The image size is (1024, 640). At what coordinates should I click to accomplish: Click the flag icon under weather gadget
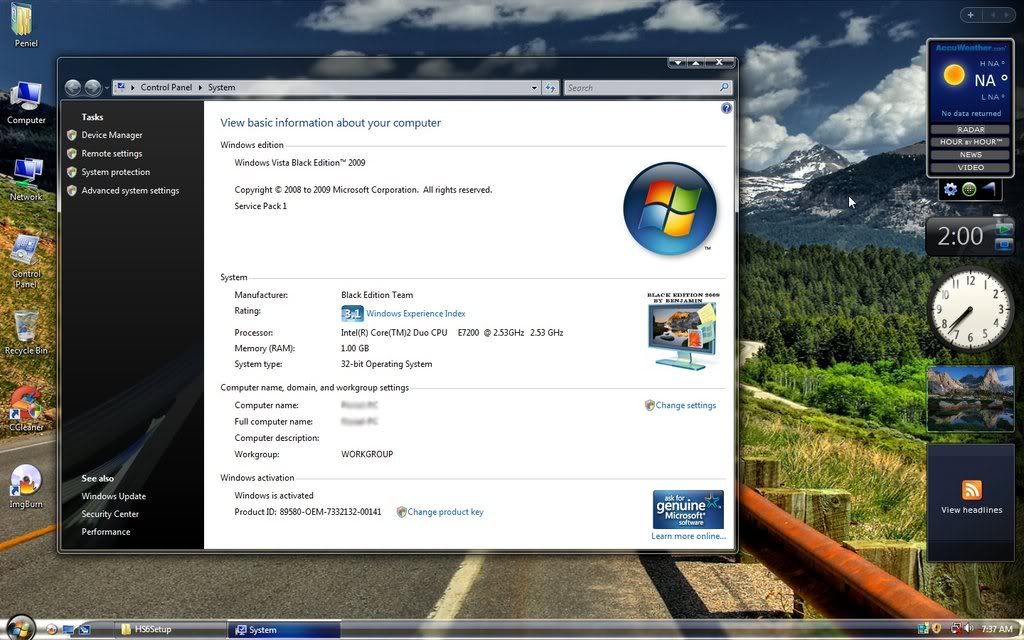(989, 189)
